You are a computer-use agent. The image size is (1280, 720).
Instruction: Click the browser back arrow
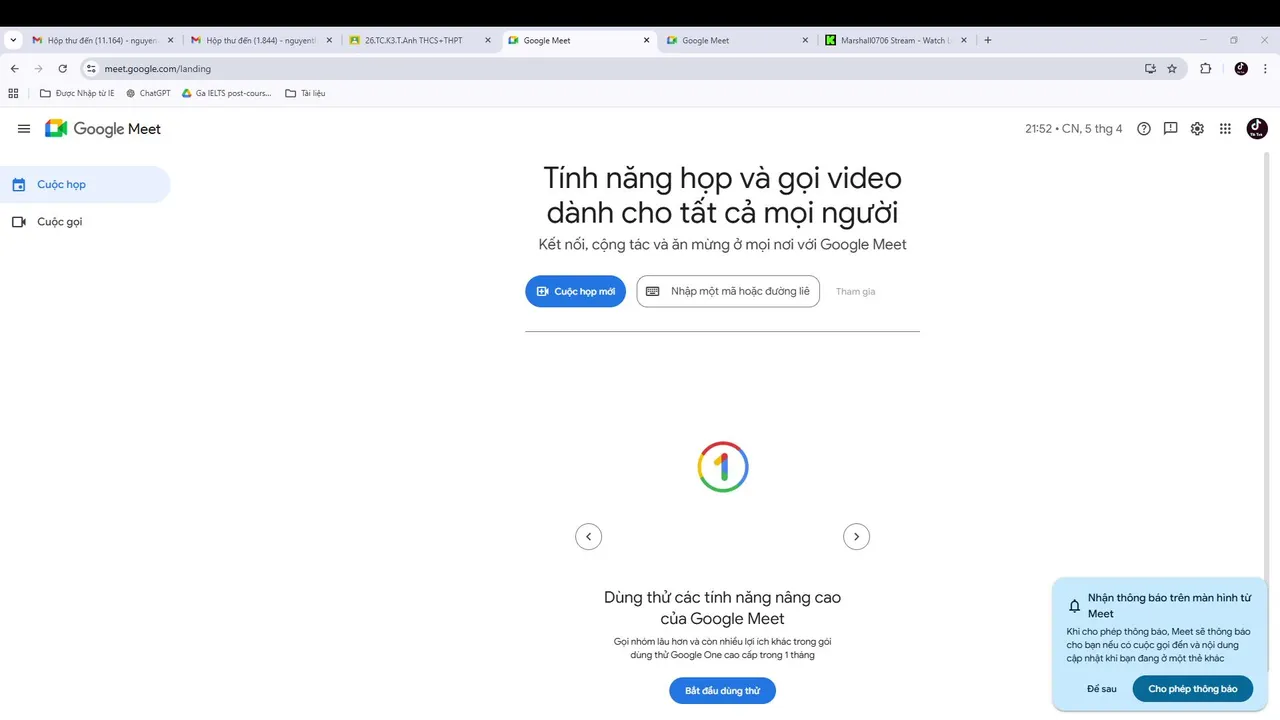pyautogui.click(x=15, y=69)
